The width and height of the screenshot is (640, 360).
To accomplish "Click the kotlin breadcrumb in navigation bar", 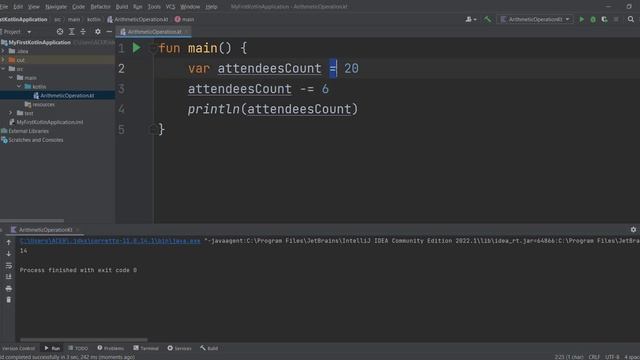I will click(93, 19).
